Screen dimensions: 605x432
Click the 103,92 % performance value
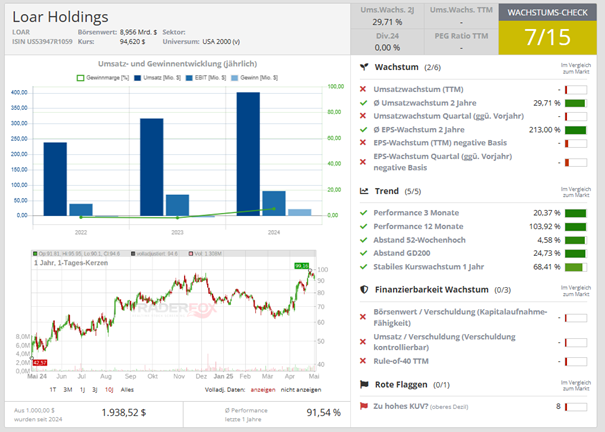(544, 226)
